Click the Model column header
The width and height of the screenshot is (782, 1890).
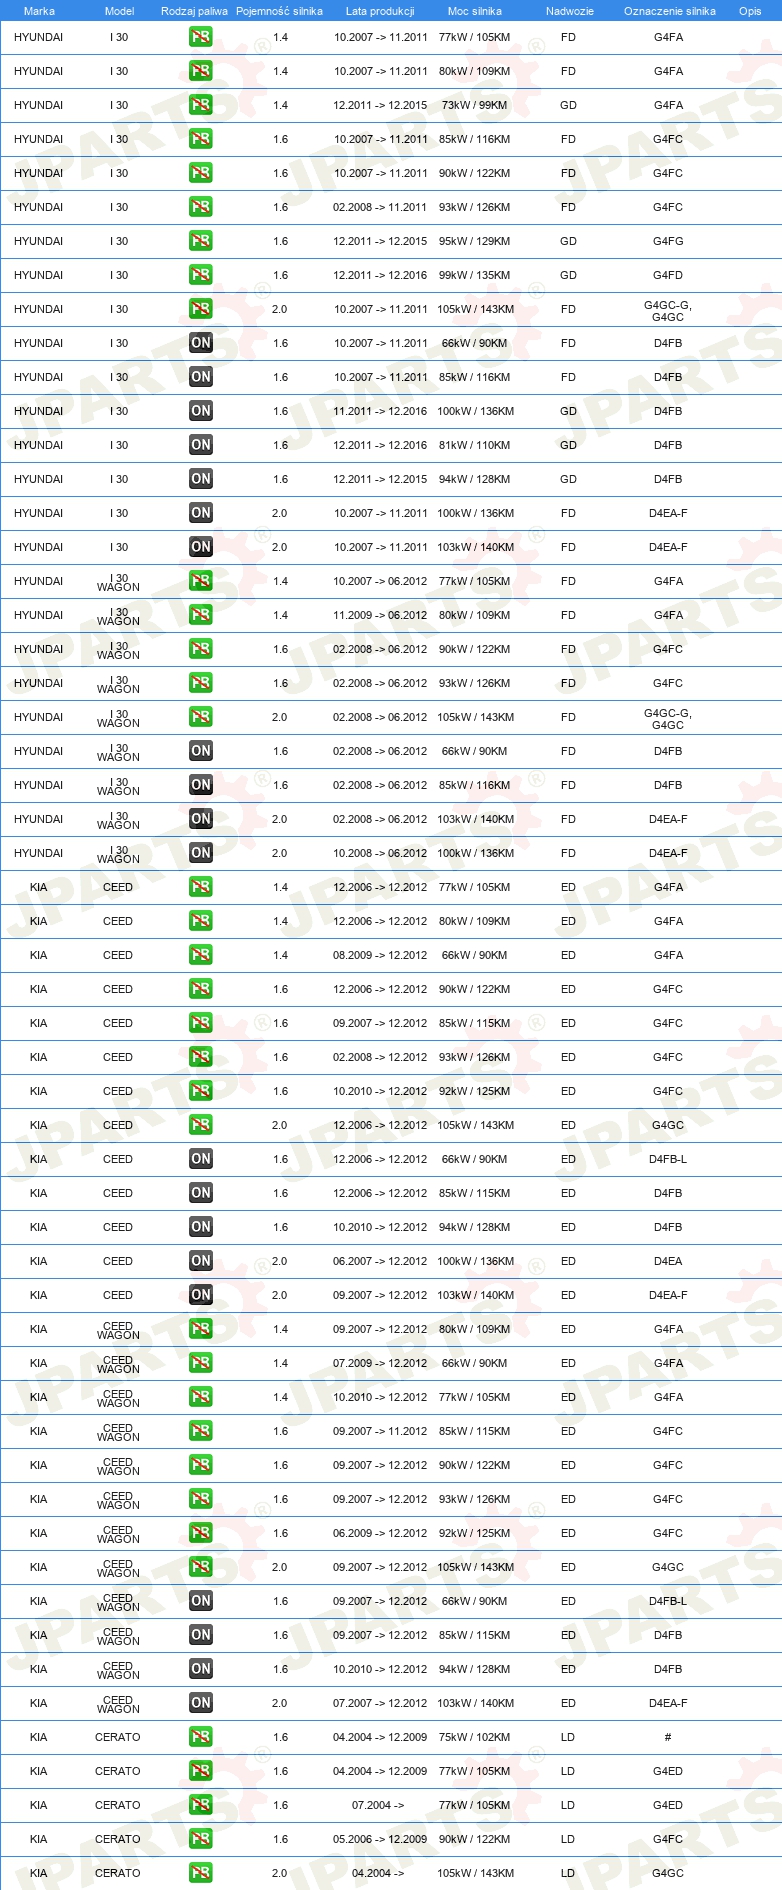[119, 11]
